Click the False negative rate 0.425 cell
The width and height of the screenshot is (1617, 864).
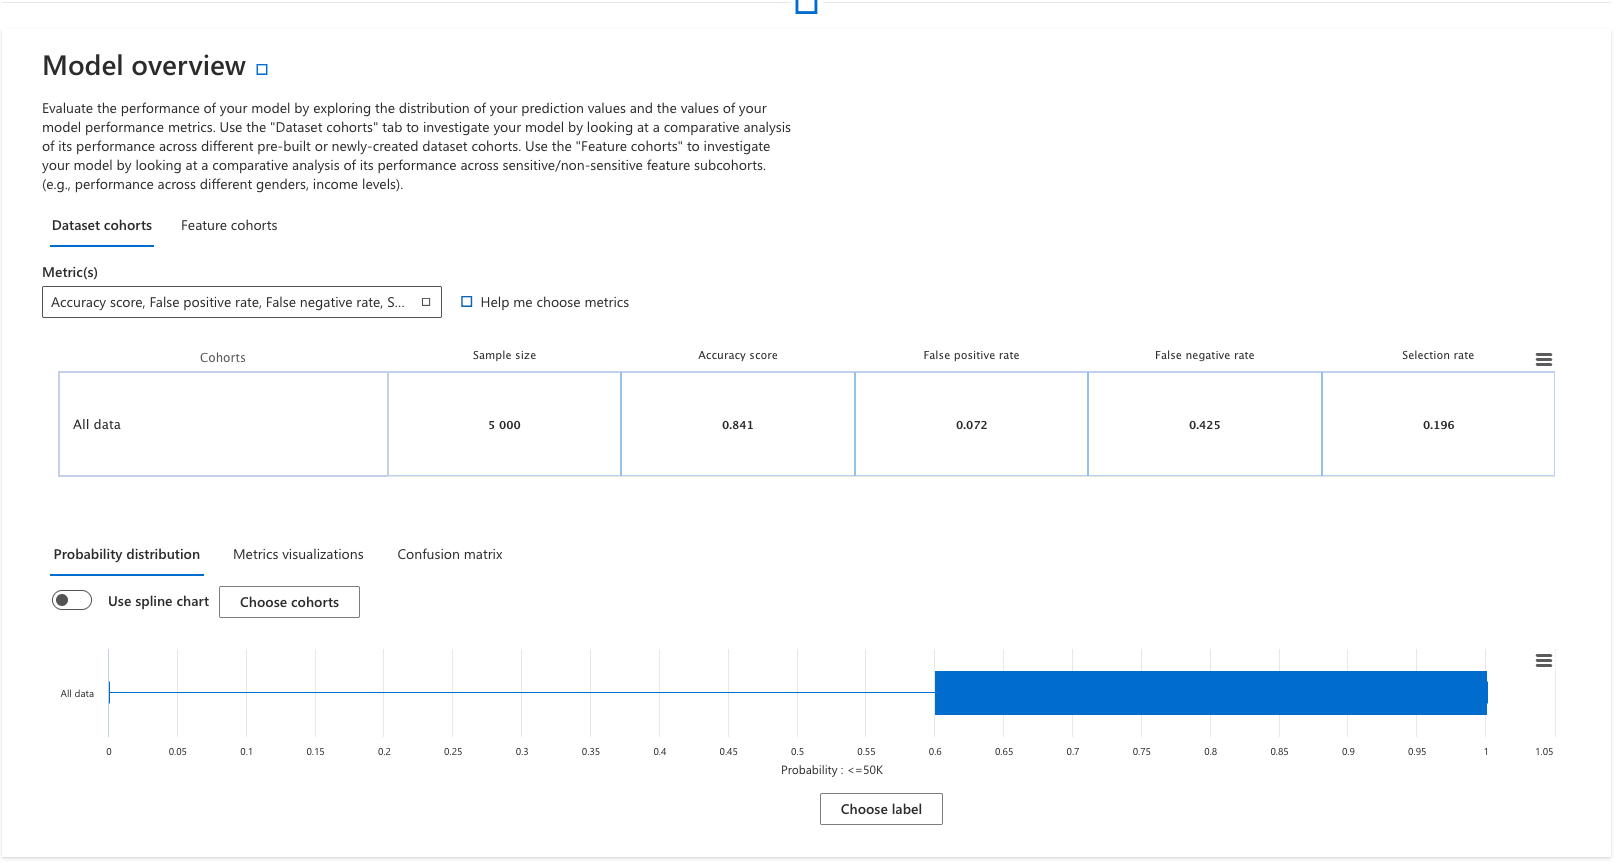tap(1204, 425)
